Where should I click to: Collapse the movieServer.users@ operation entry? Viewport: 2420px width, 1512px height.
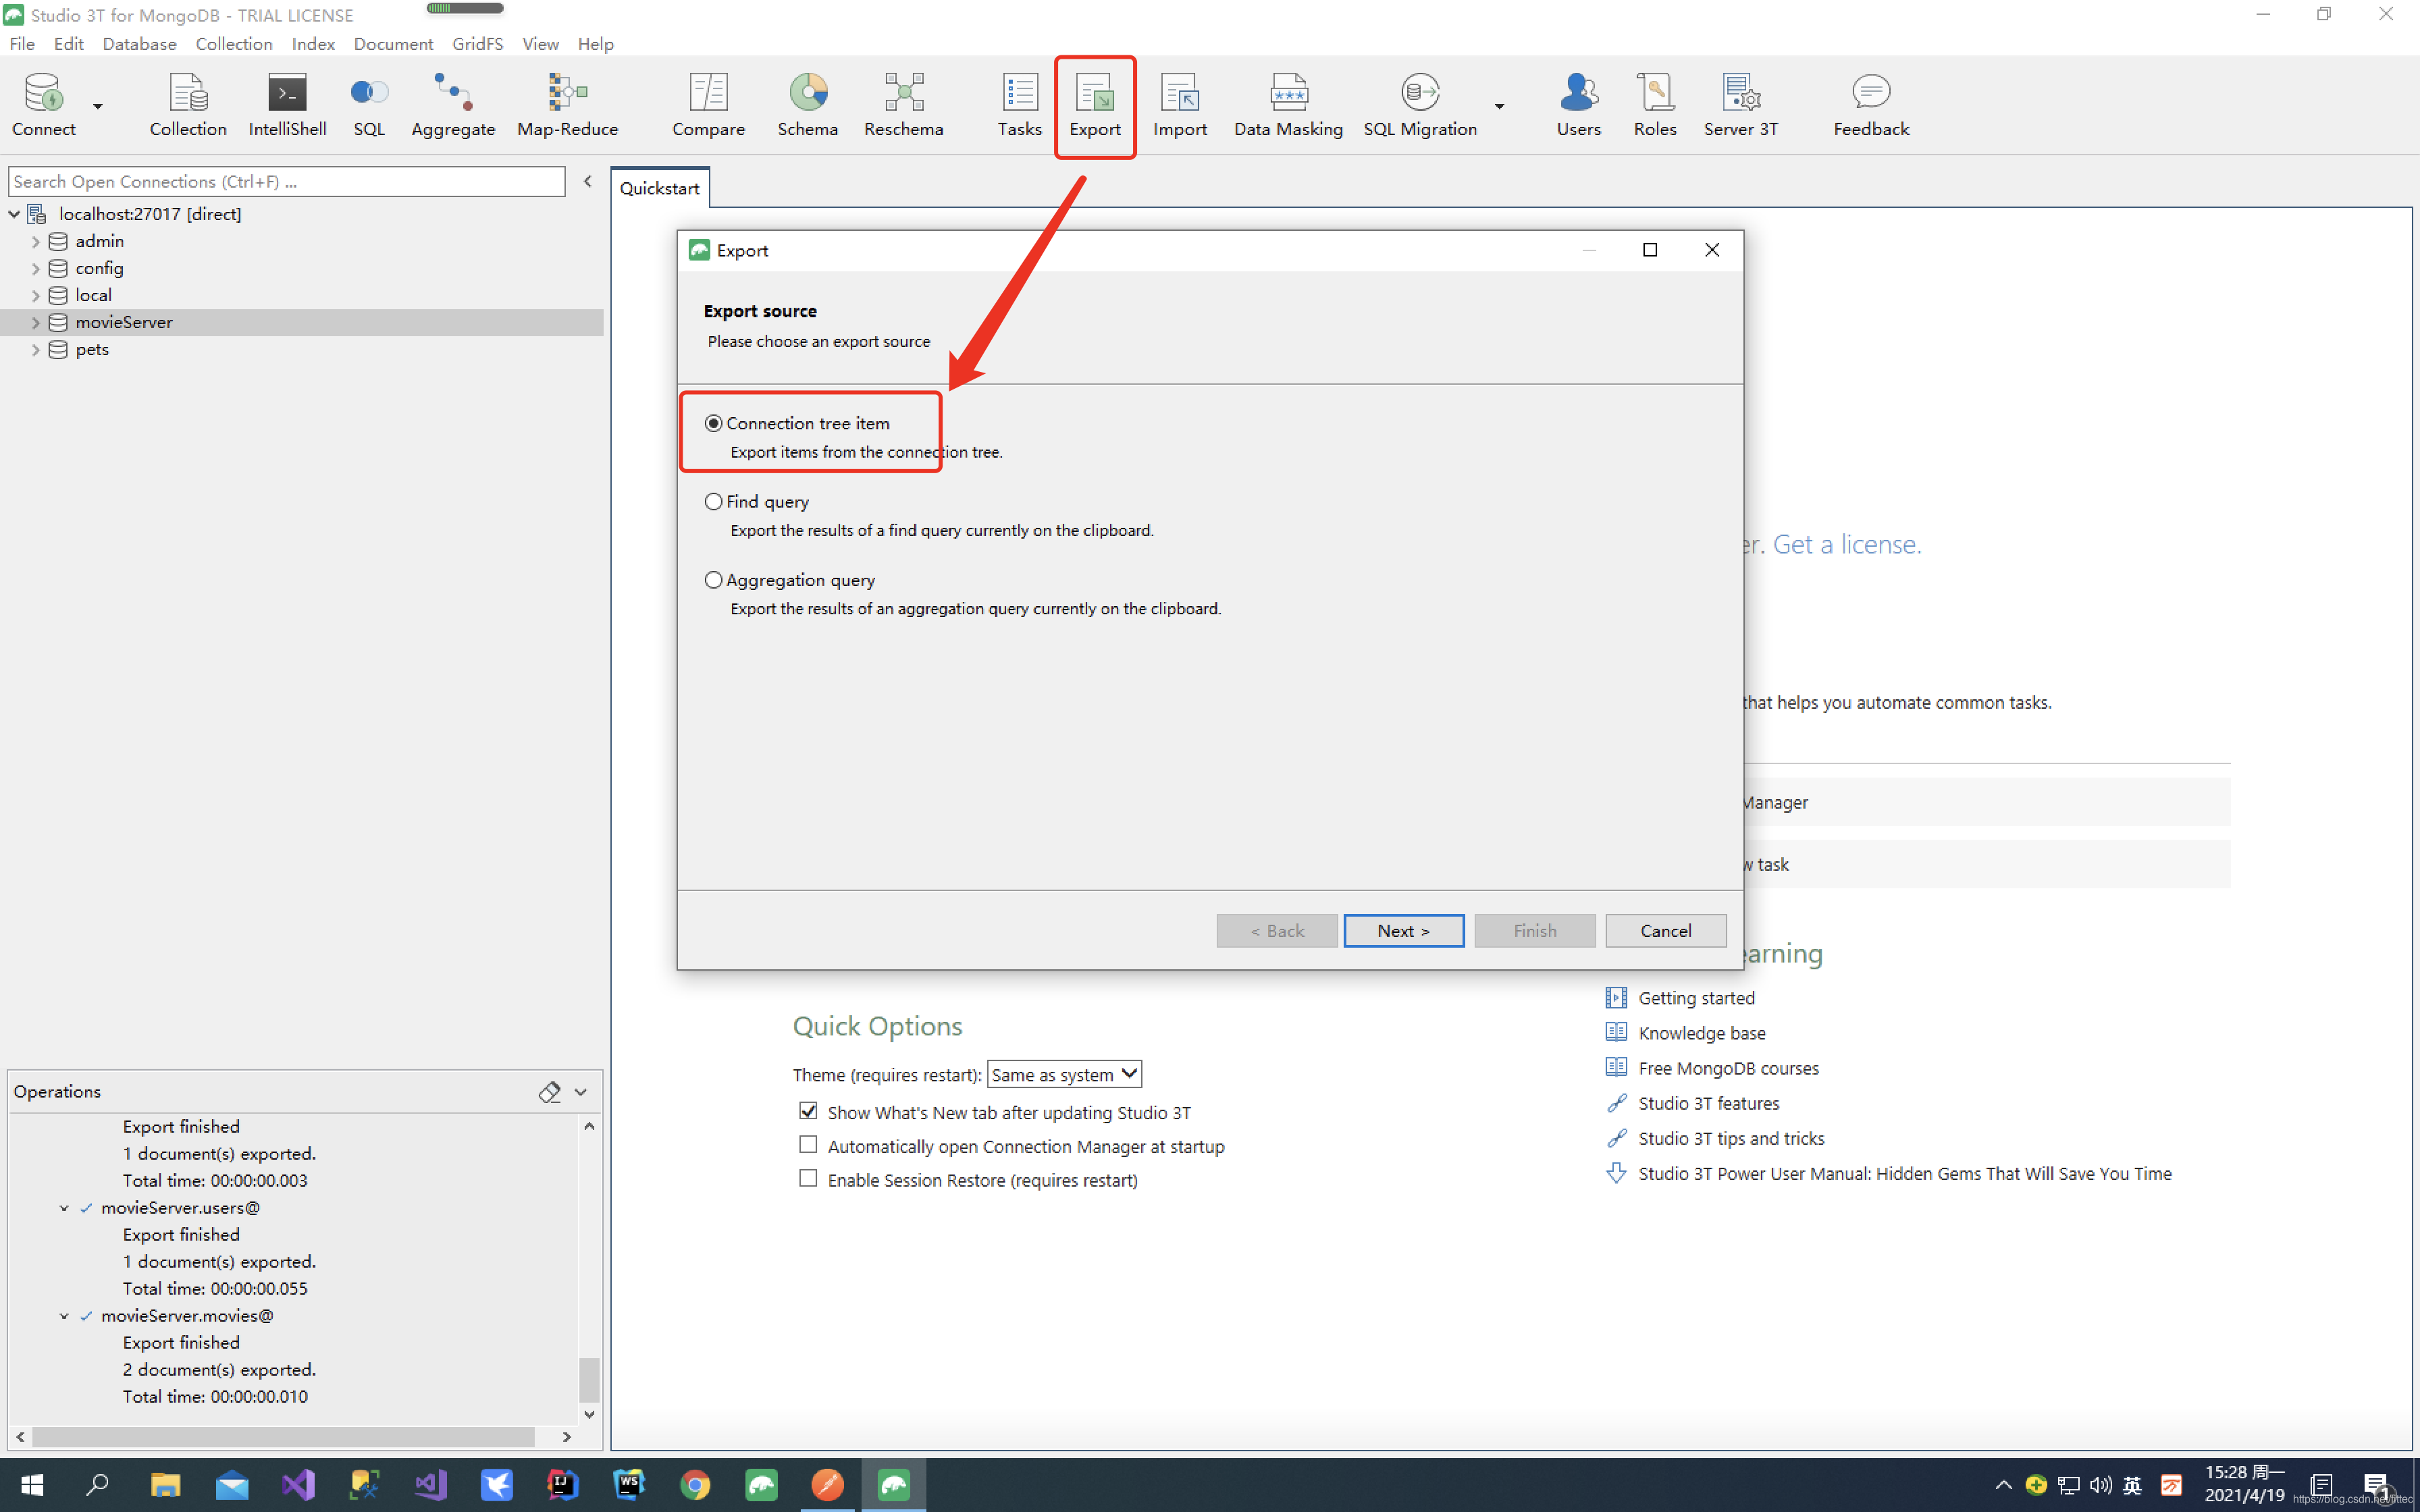[64, 1208]
